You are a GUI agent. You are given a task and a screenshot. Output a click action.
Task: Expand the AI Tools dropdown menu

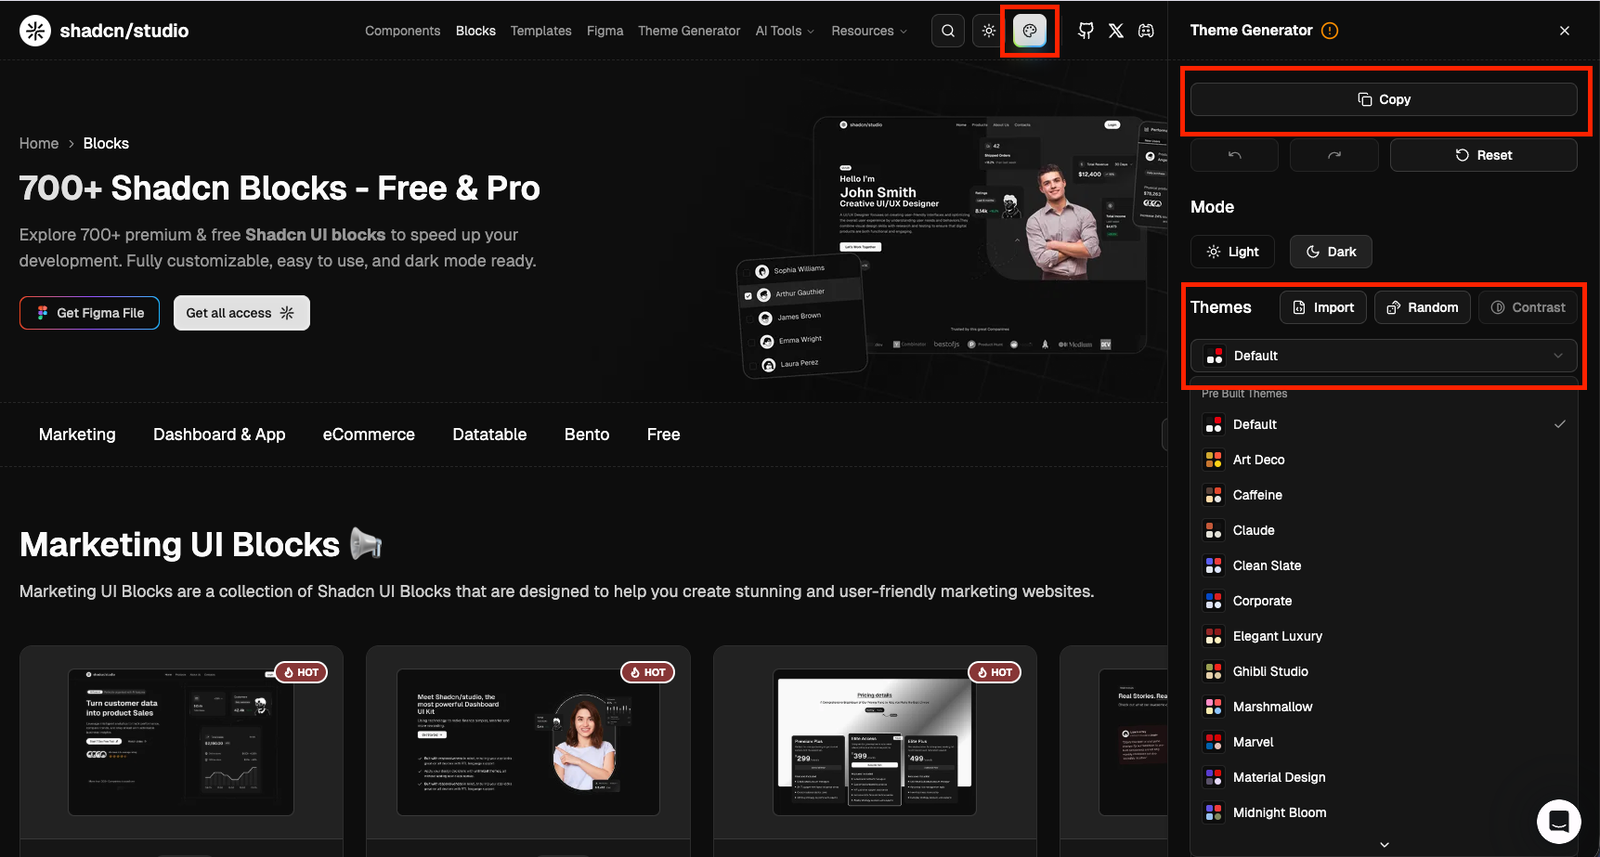(784, 31)
